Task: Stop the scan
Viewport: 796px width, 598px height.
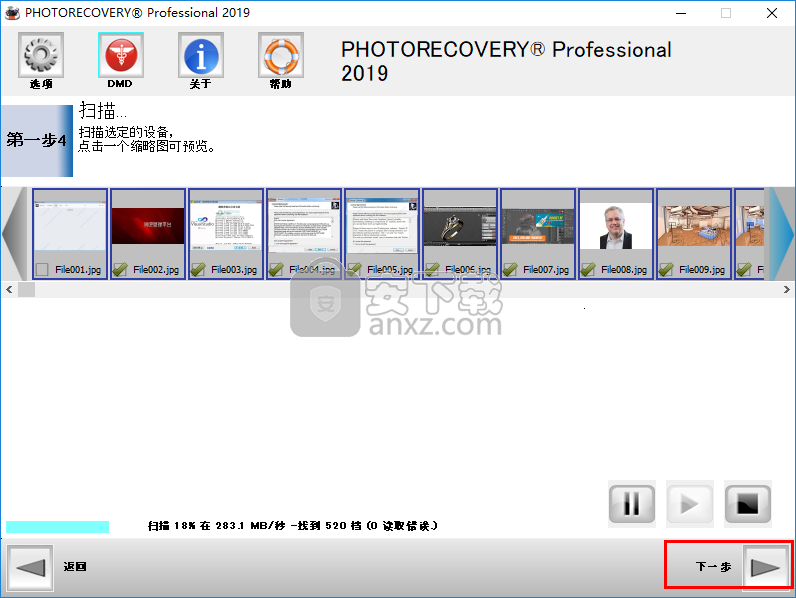Action: [x=748, y=504]
